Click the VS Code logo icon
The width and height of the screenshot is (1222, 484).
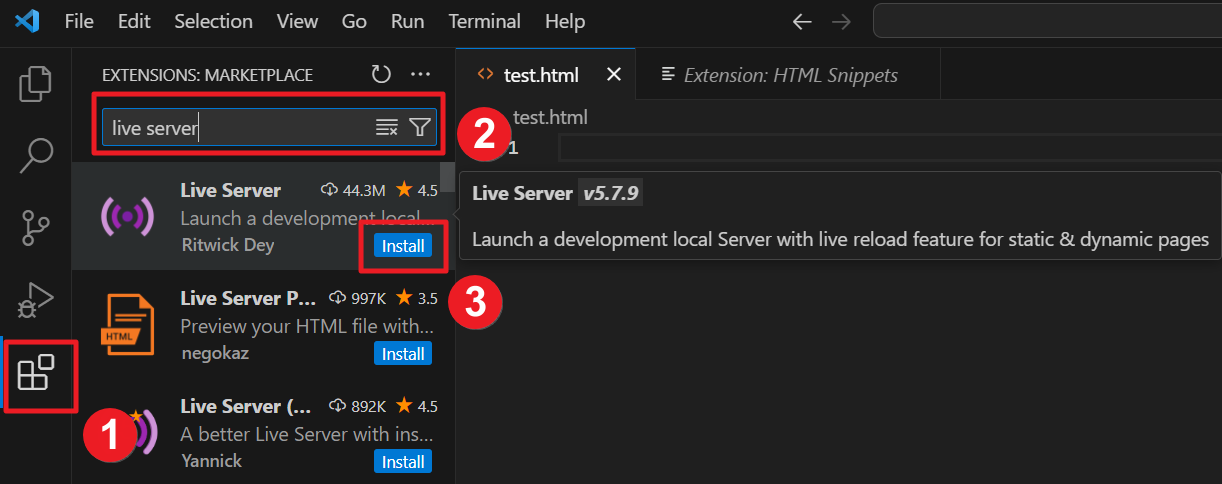click(x=27, y=20)
